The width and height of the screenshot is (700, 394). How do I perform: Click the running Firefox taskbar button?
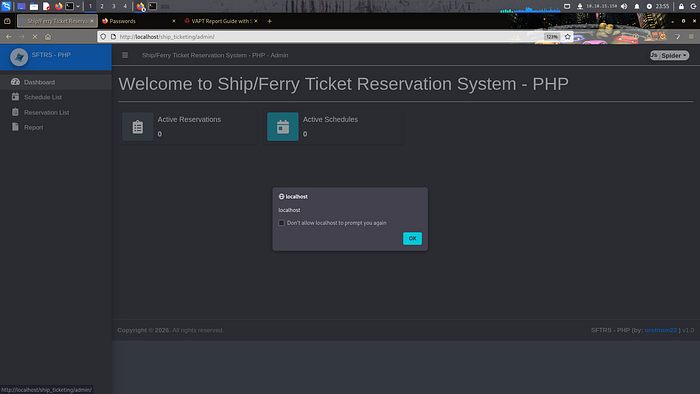click(x=141, y=6)
